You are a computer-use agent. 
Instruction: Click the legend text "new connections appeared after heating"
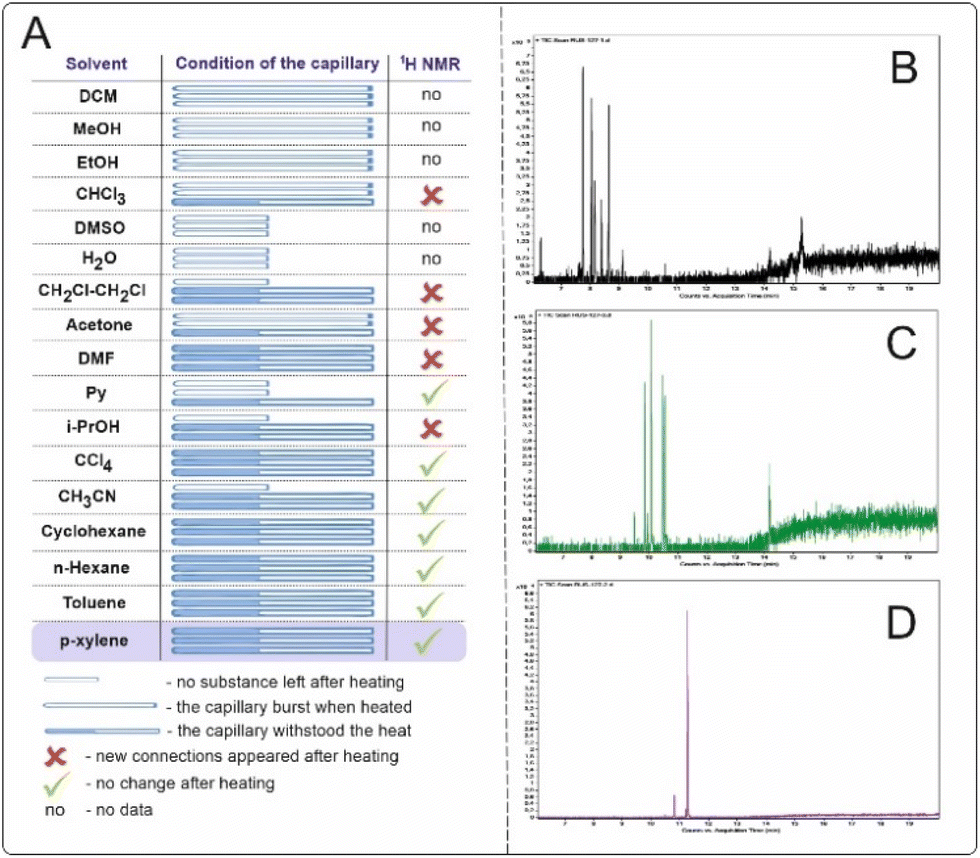[247, 756]
